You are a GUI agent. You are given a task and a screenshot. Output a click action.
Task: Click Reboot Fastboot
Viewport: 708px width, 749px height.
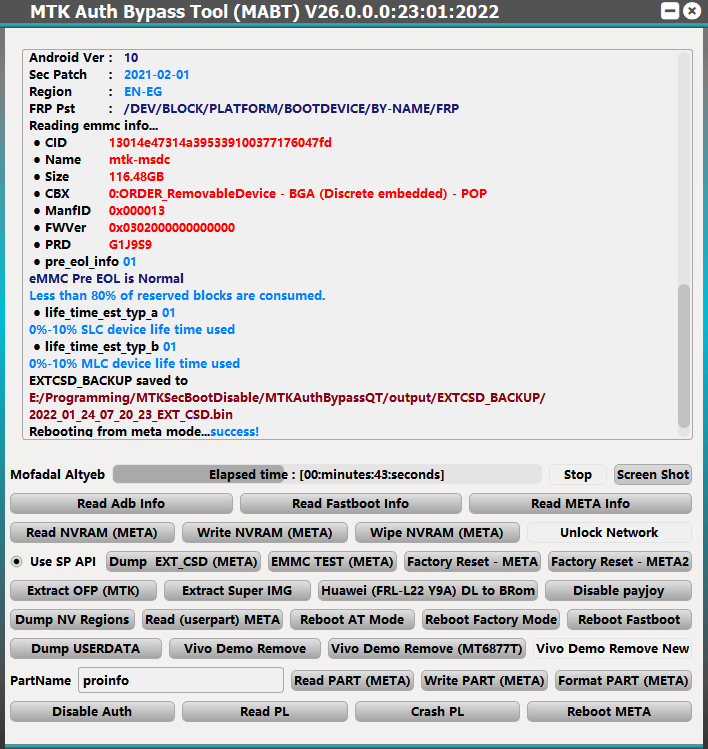[x=629, y=620]
